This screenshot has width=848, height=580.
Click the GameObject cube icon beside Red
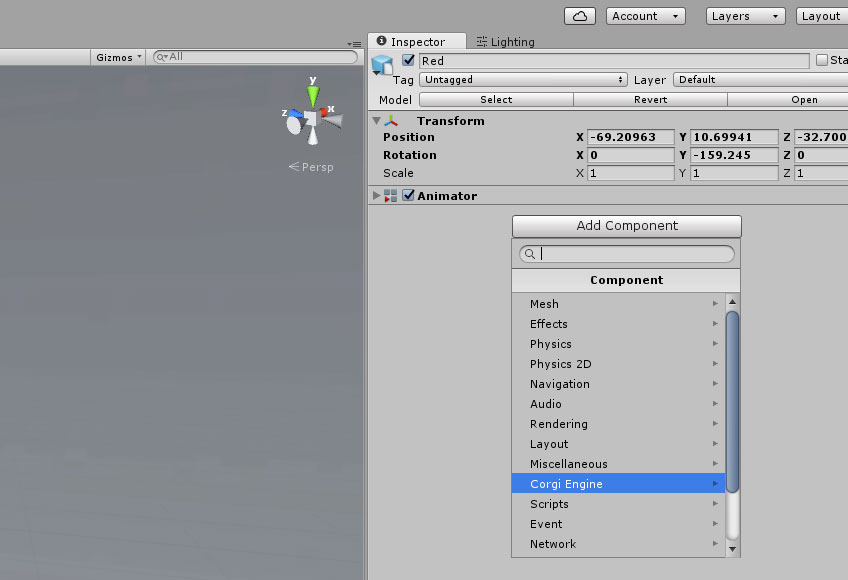click(382, 65)
